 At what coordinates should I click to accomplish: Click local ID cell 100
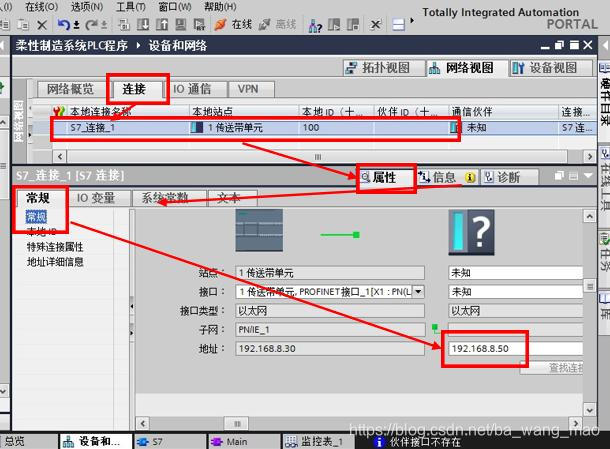(x=336, y=128)
